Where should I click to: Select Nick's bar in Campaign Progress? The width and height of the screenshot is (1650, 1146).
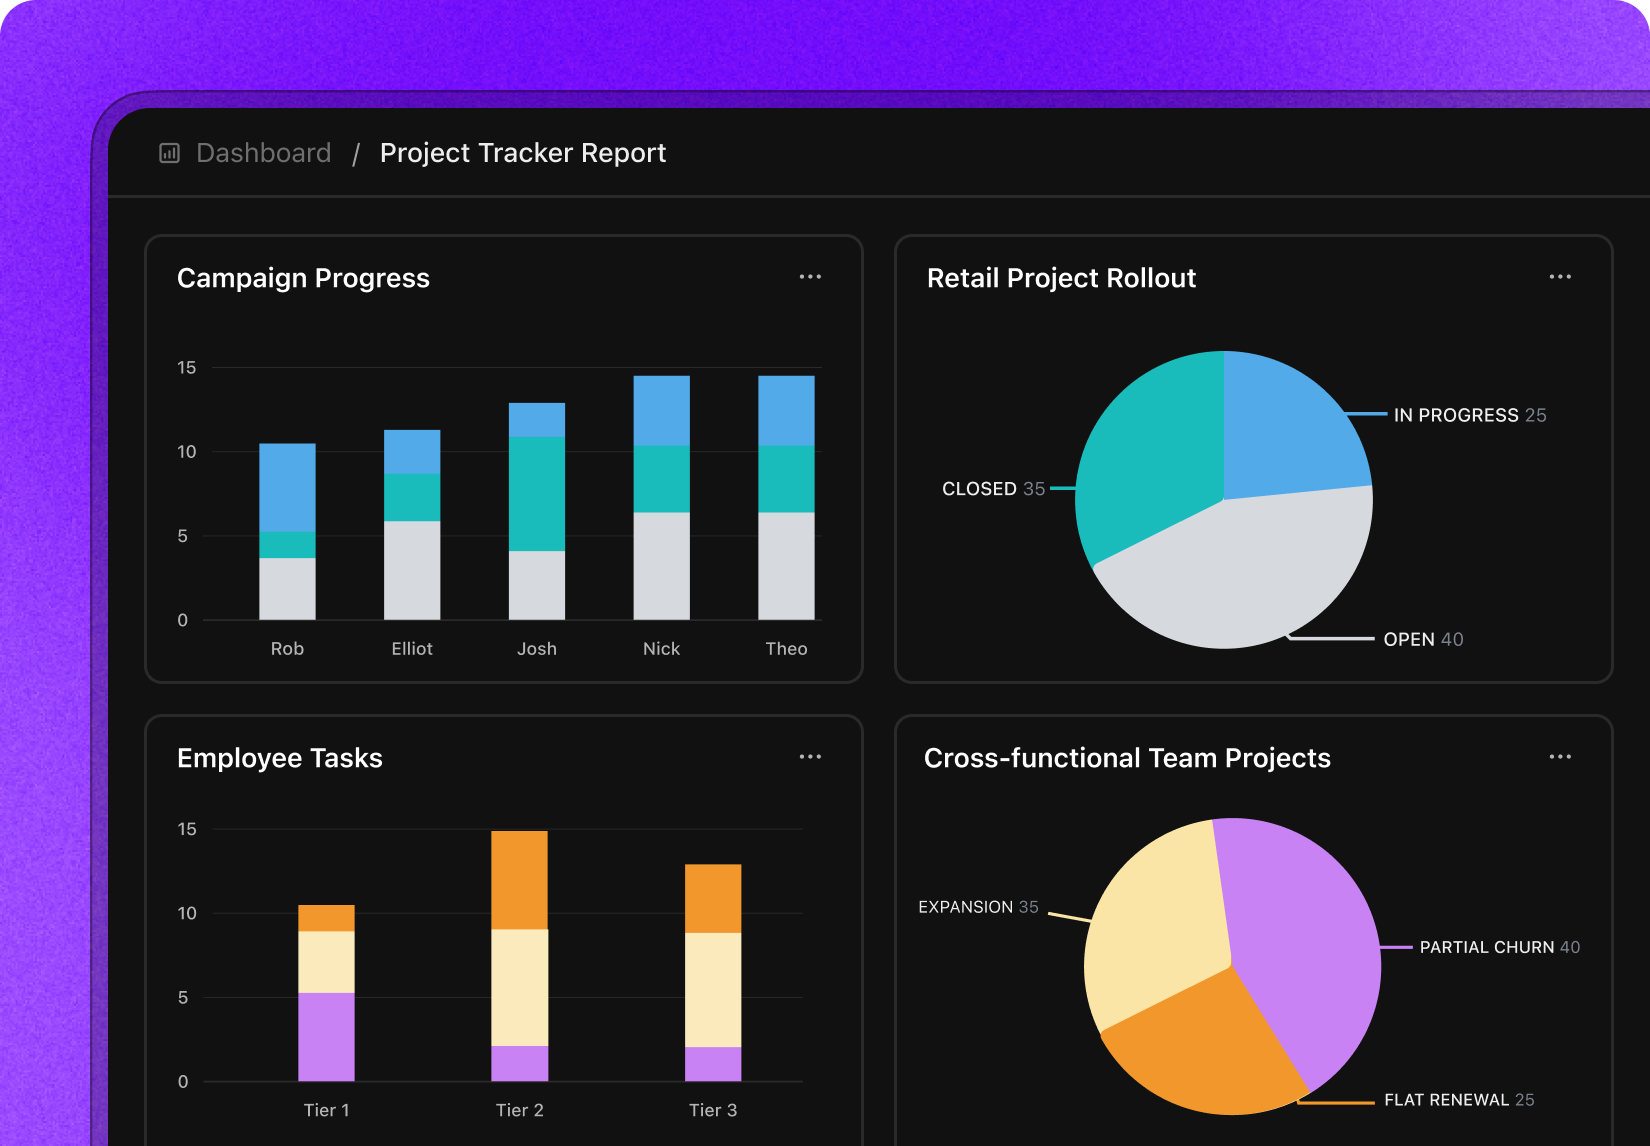(x=662, y=498)
